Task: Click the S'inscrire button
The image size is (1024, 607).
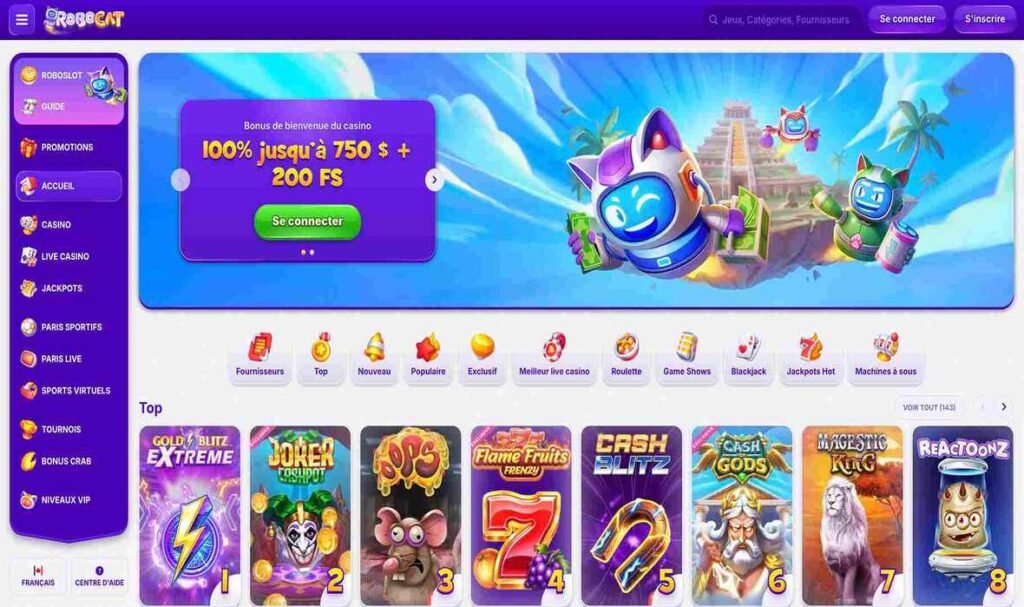Action: [985, 19]
